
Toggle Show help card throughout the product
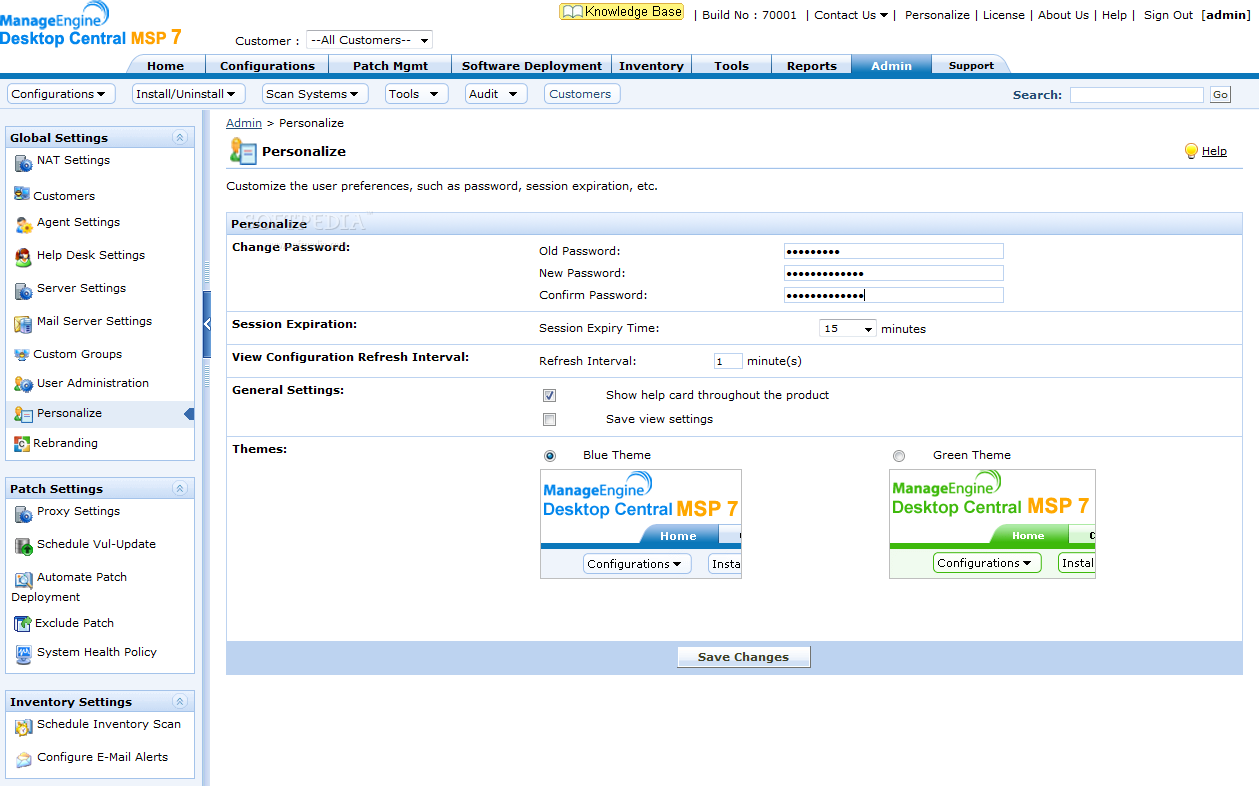click(549, 396)
